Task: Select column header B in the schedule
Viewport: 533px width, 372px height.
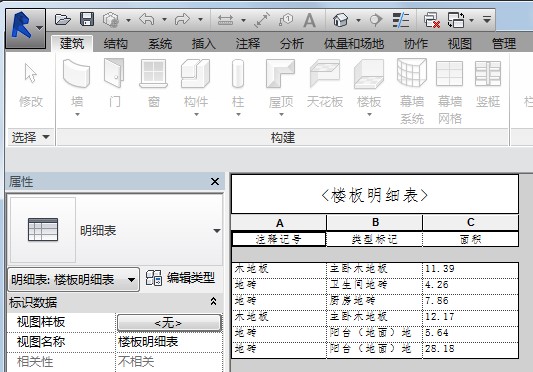Action: [375, 222]
